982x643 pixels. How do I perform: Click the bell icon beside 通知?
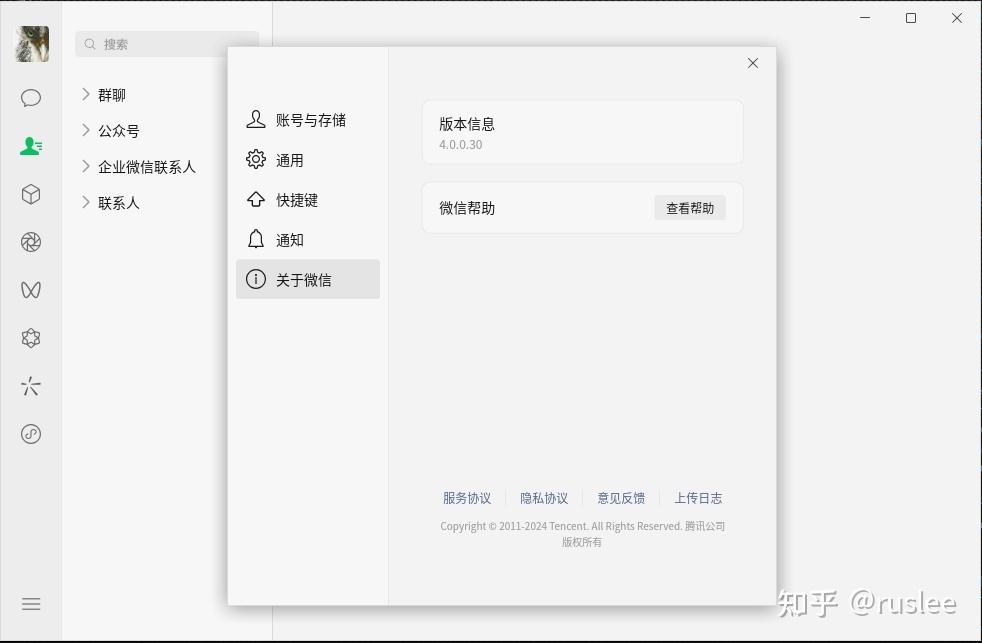click(256, 239)
